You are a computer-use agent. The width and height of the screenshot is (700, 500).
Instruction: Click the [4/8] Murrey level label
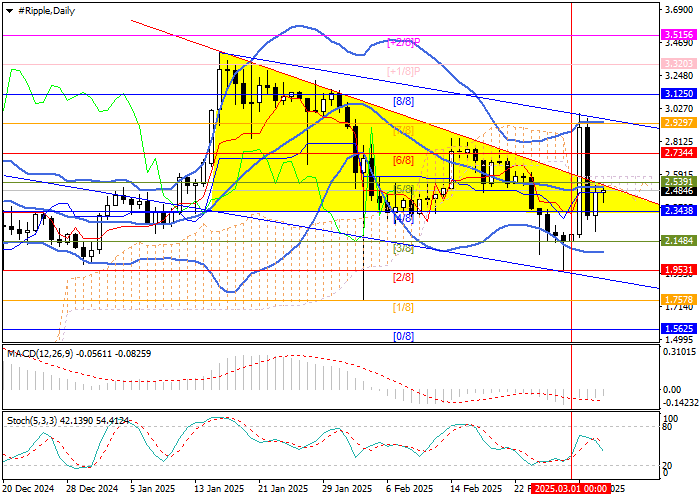coord(403,219)
